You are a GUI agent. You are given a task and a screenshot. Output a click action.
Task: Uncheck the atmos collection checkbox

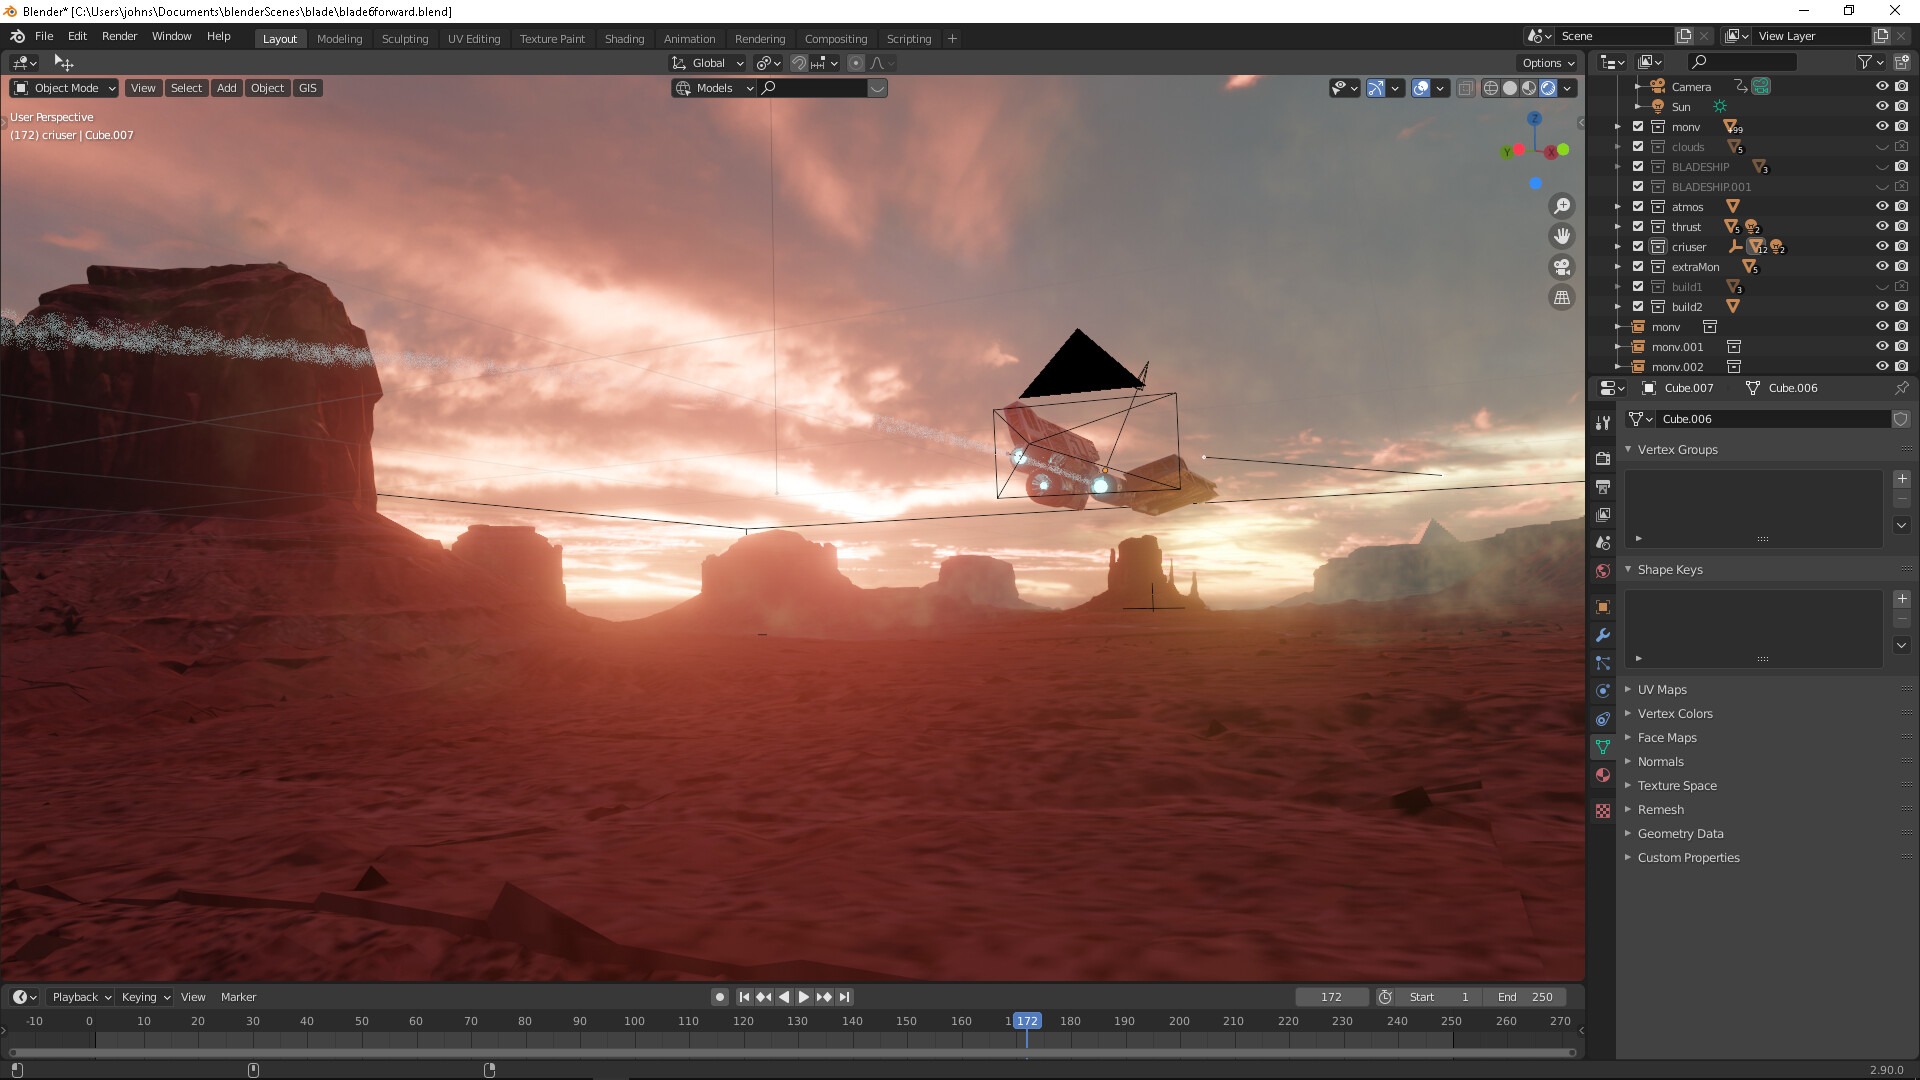click(1638, 207)
